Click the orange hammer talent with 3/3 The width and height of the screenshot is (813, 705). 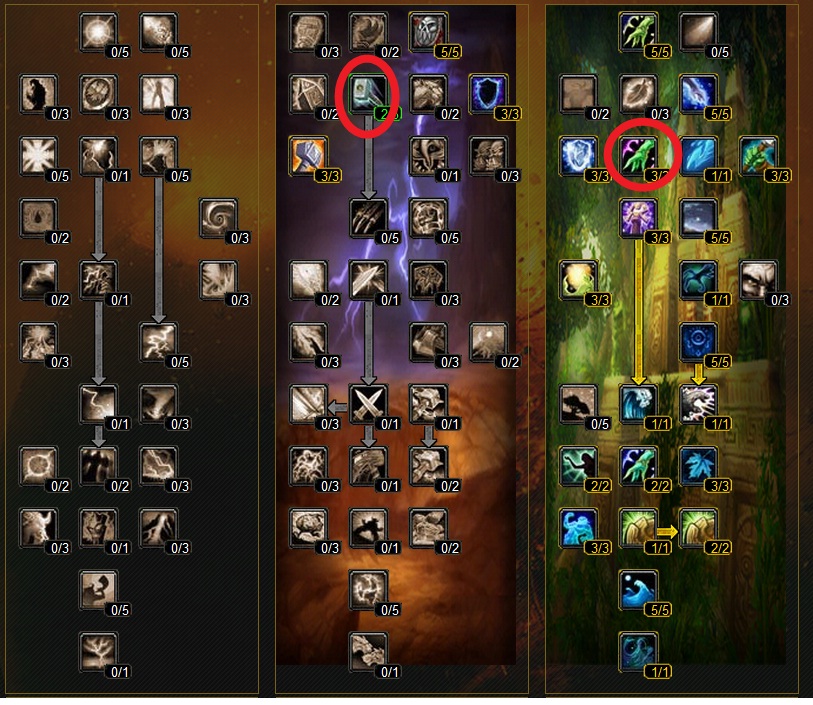coord(308,155)
